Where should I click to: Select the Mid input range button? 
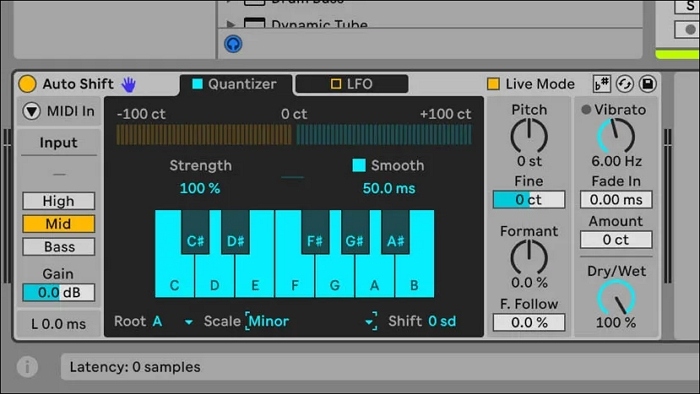coord(58,224)
